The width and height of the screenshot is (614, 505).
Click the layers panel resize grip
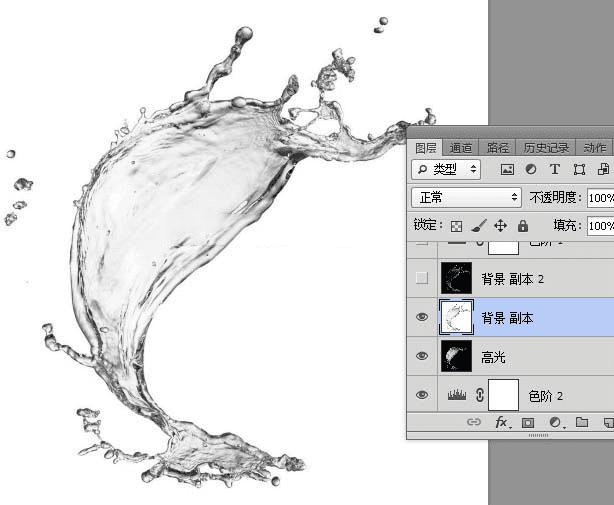coord(538,435)
